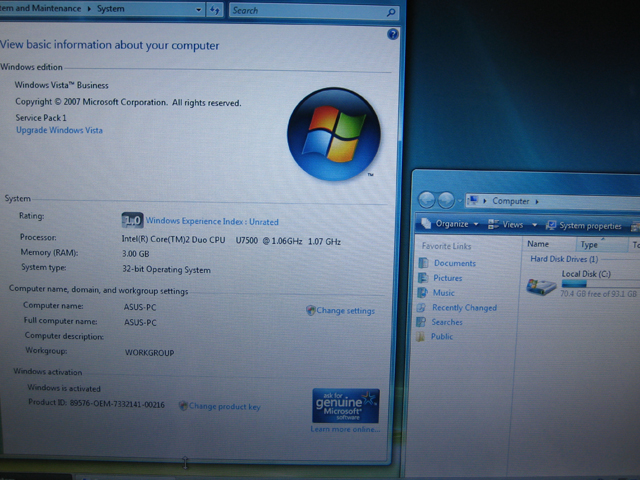Open the Learn more online link
The height and width of the screenshot is (480, 640).
345,429
